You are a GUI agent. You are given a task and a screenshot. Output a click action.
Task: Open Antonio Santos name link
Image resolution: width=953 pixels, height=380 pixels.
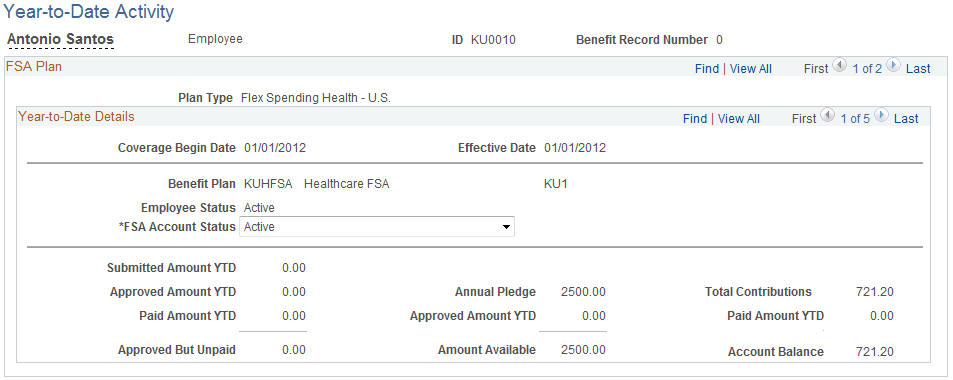pos(60,40)
